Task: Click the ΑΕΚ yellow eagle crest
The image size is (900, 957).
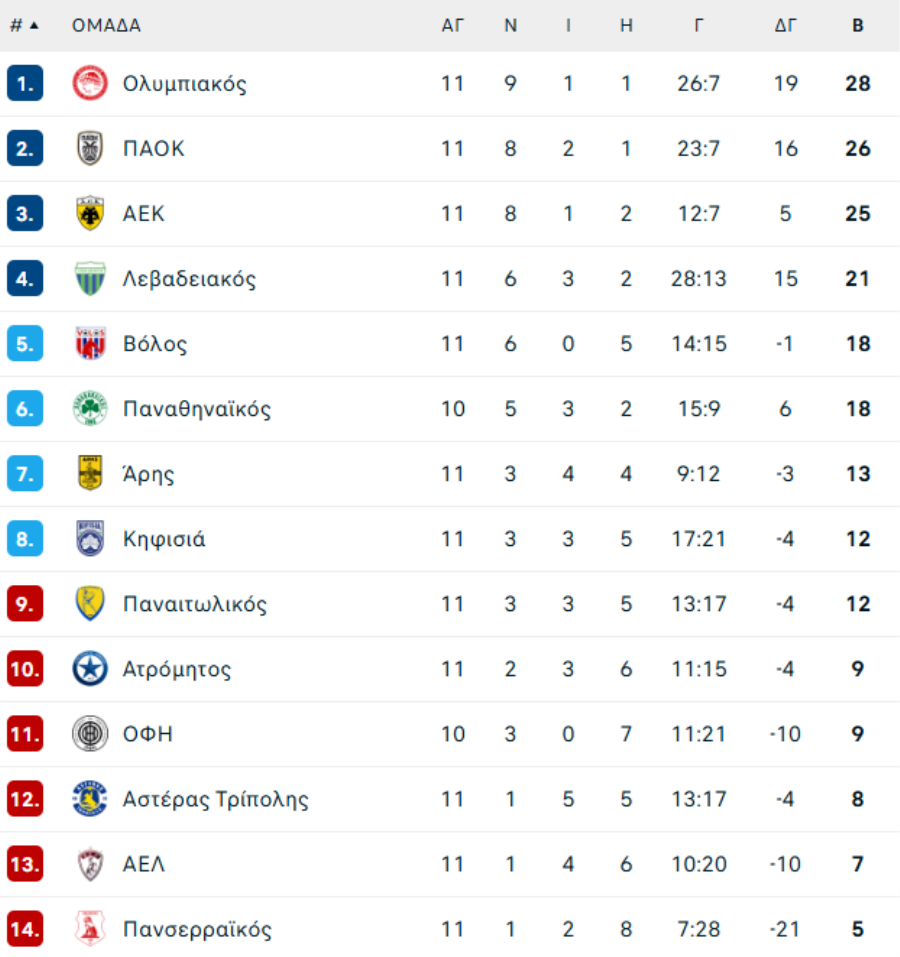Action: point(90,214)
